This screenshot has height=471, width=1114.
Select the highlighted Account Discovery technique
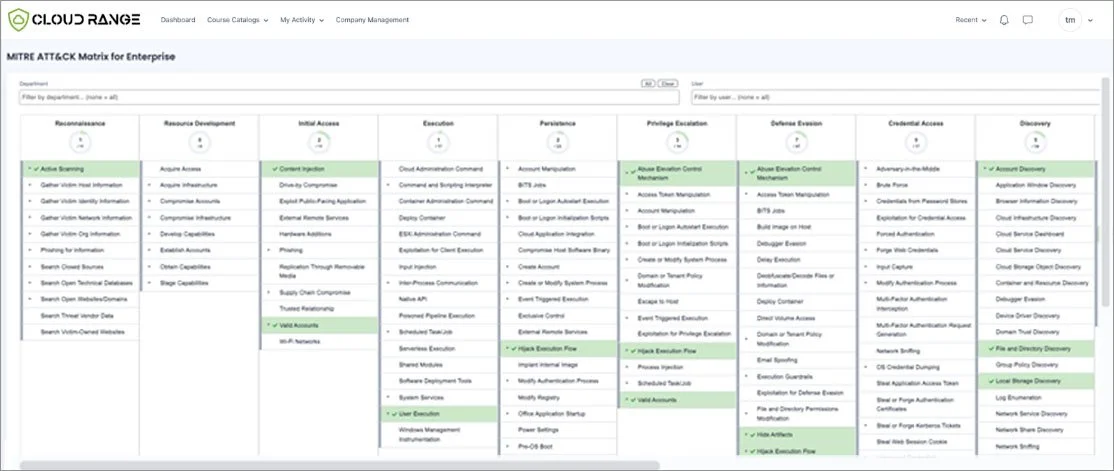pyautogui.click(x=1035, y=169)
